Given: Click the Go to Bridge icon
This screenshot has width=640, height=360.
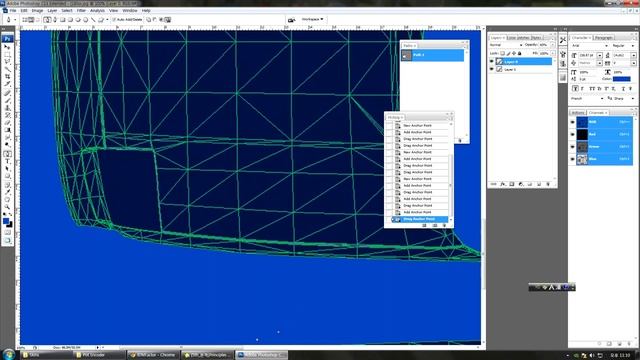Looking at the screenshot, I should [x=291, y=20].
